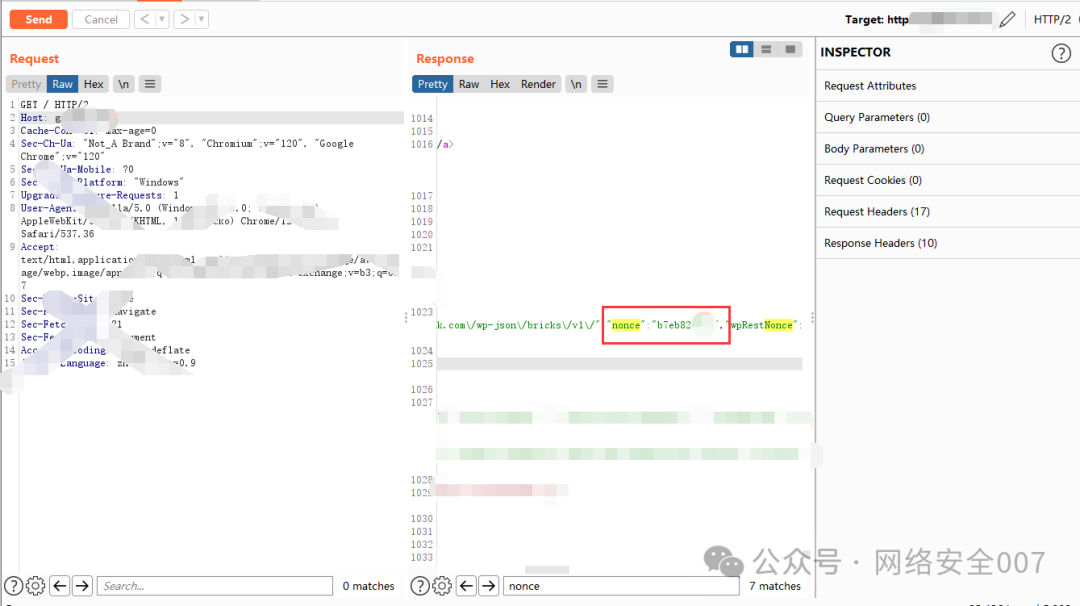The image size is (1080, 606).
Task: Click the highlighted nonce key text
Action: pos(625,325)
